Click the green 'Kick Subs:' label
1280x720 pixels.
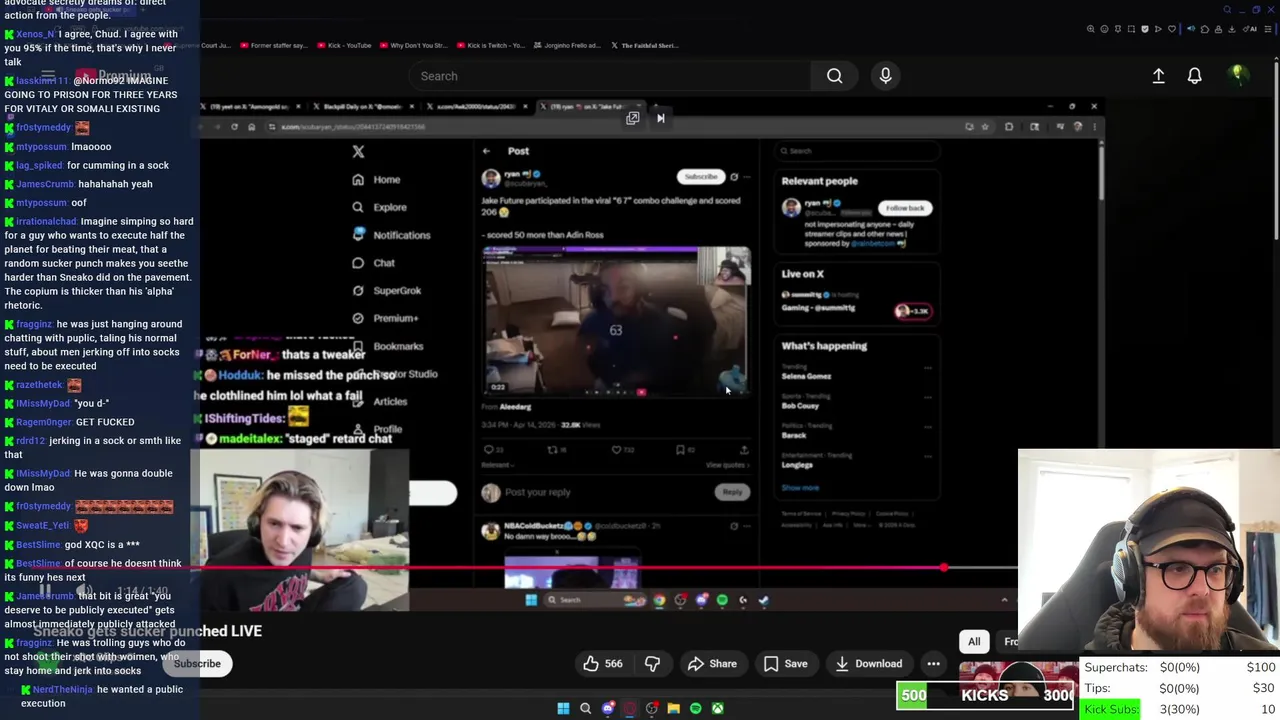[x=1111, y=709]
